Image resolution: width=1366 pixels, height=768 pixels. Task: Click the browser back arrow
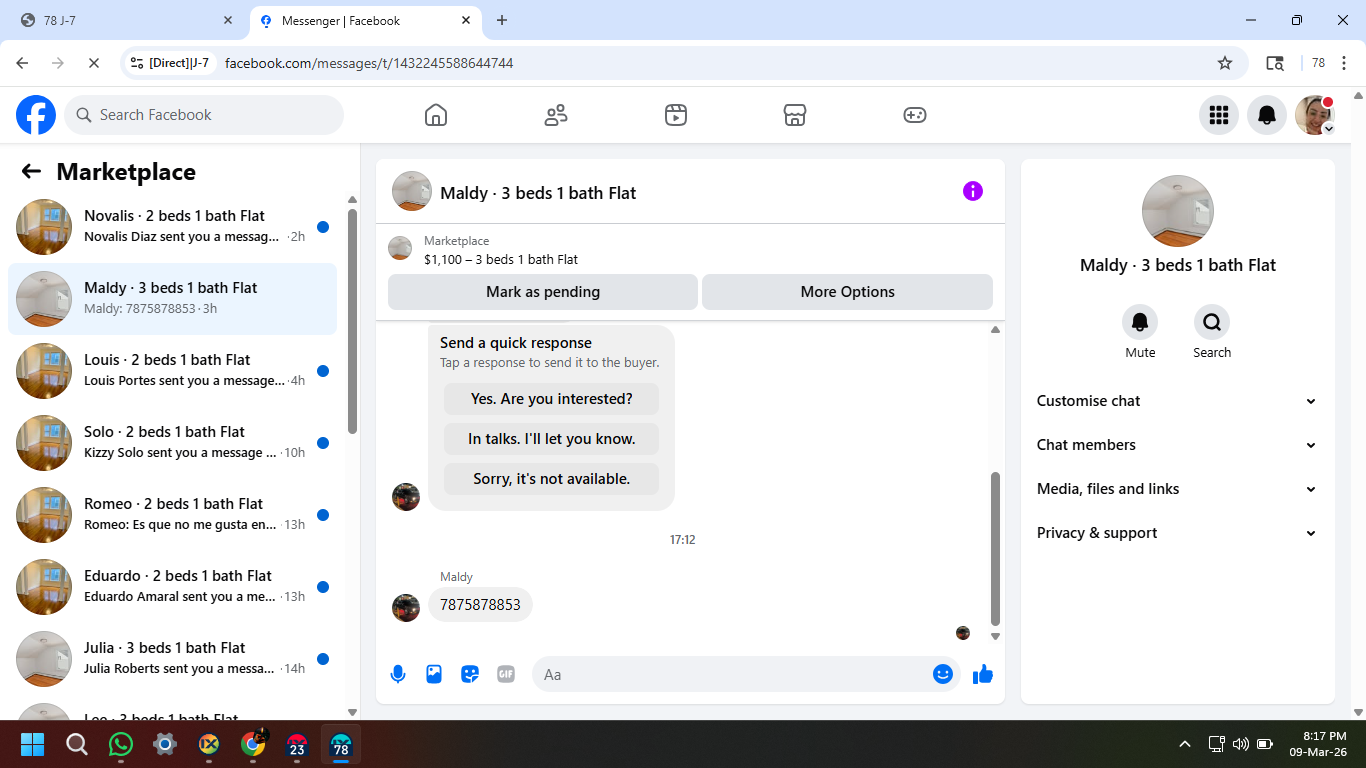coord(22,63)
